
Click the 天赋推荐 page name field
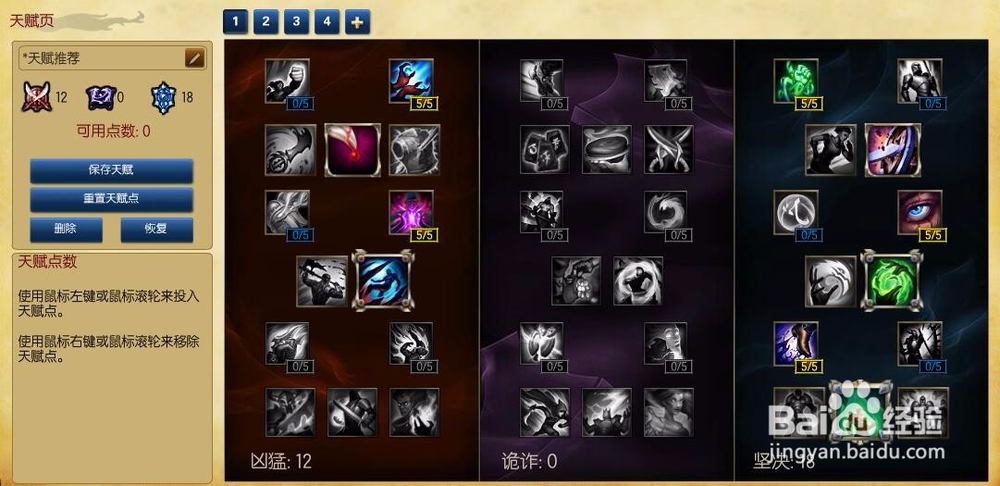[x=102, y=58]
